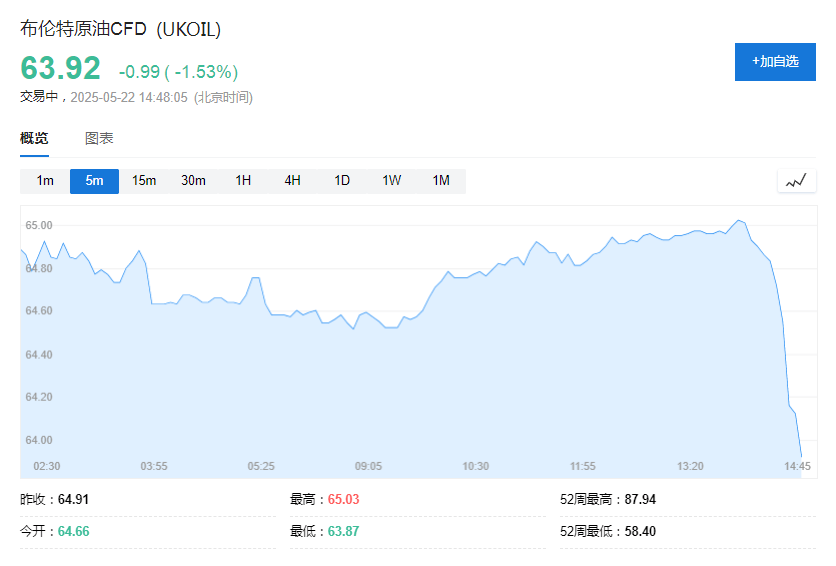Click the 最低 value 63.87
Image resolution: width=836 pixels, height=566 pixels.
tap(343, 531)
